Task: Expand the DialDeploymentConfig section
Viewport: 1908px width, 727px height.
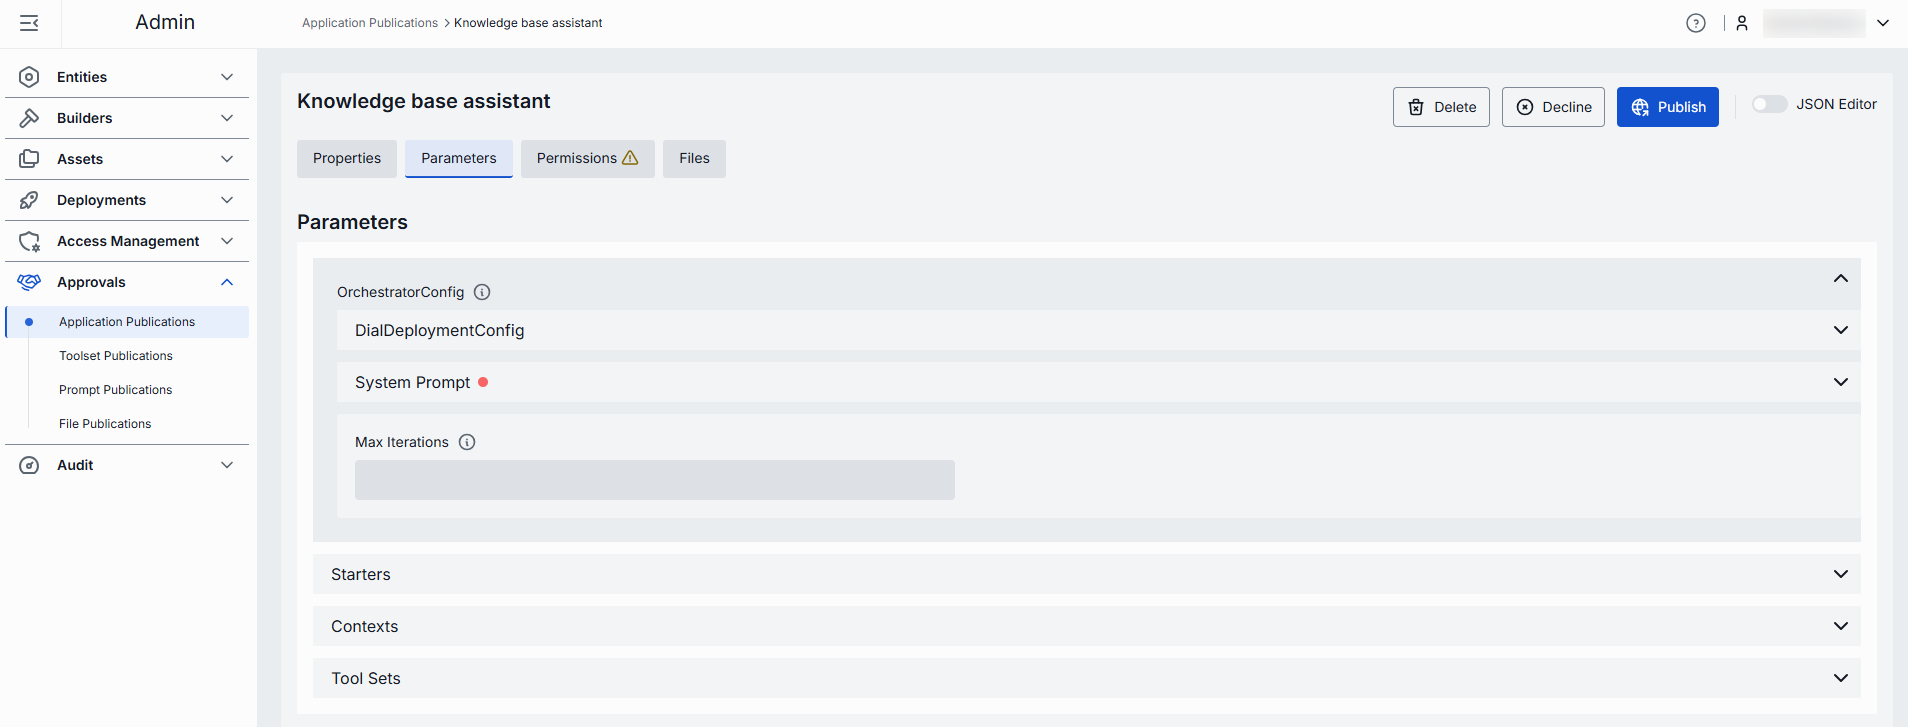Action: click(1840, 330)
